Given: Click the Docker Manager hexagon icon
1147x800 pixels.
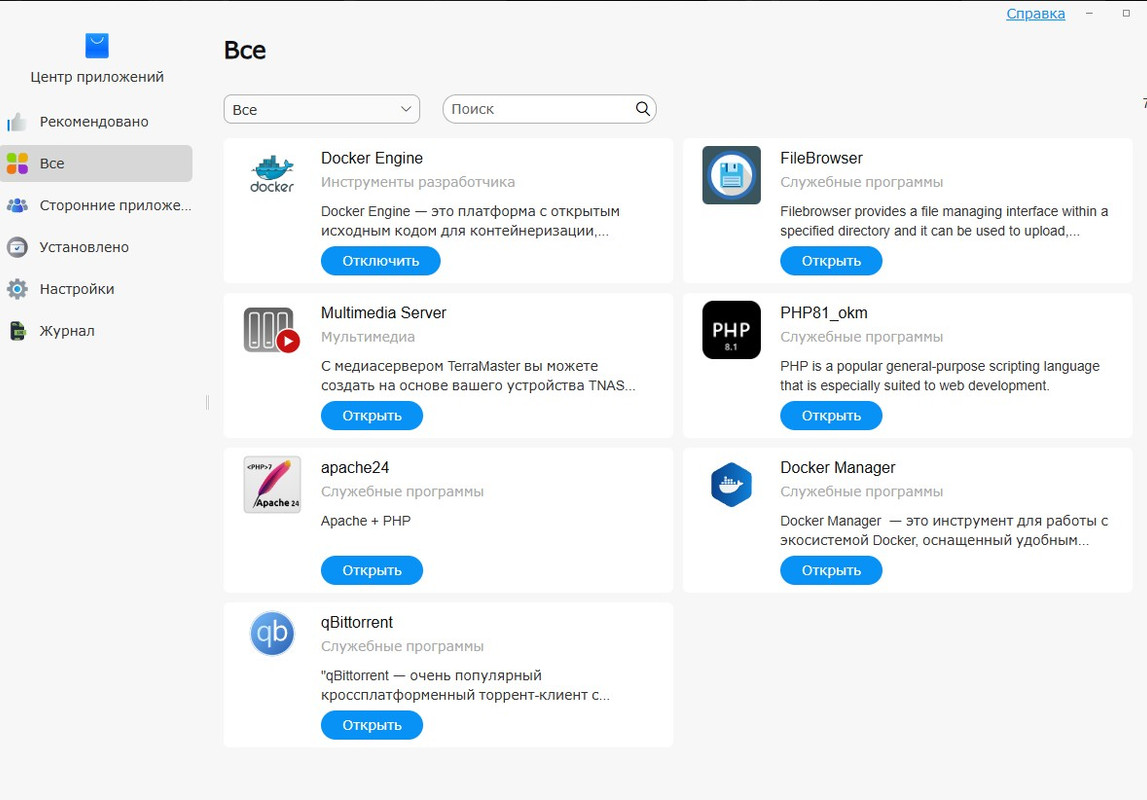Looking at the screenshot, I should (732, 485).
